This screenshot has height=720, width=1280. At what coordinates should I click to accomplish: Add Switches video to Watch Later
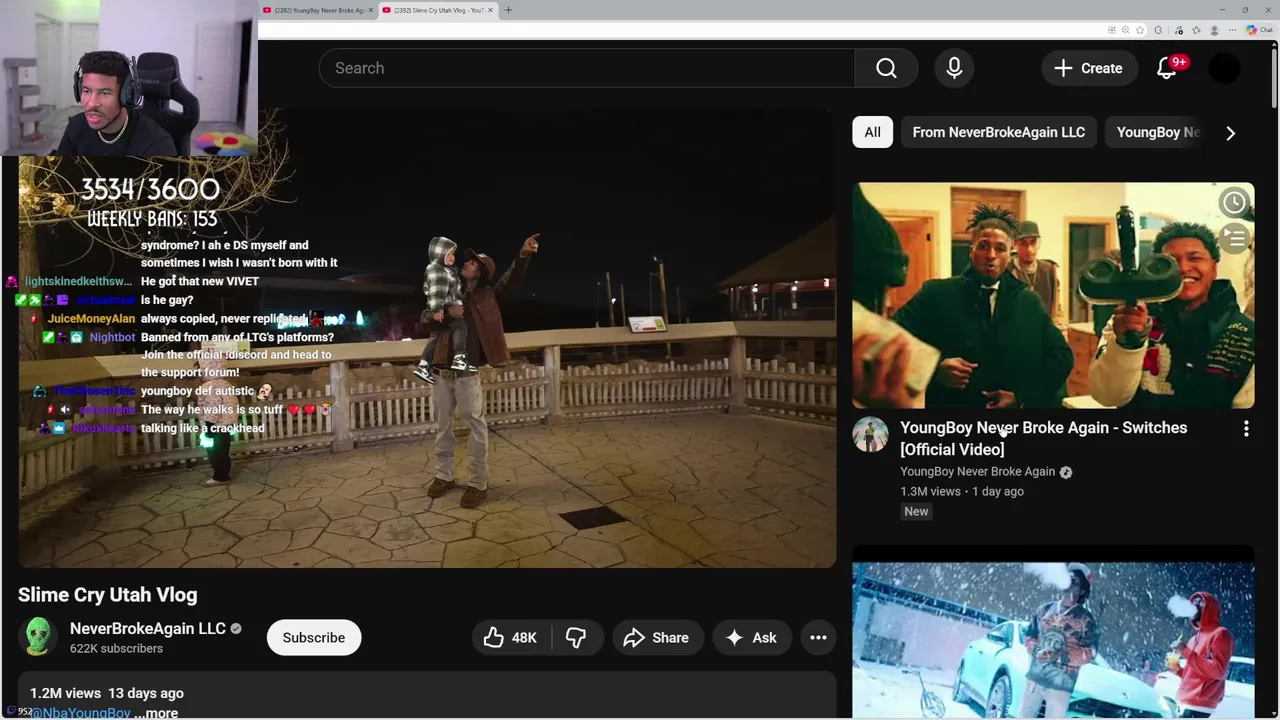pyautogui.click(x=1235, y=202)
